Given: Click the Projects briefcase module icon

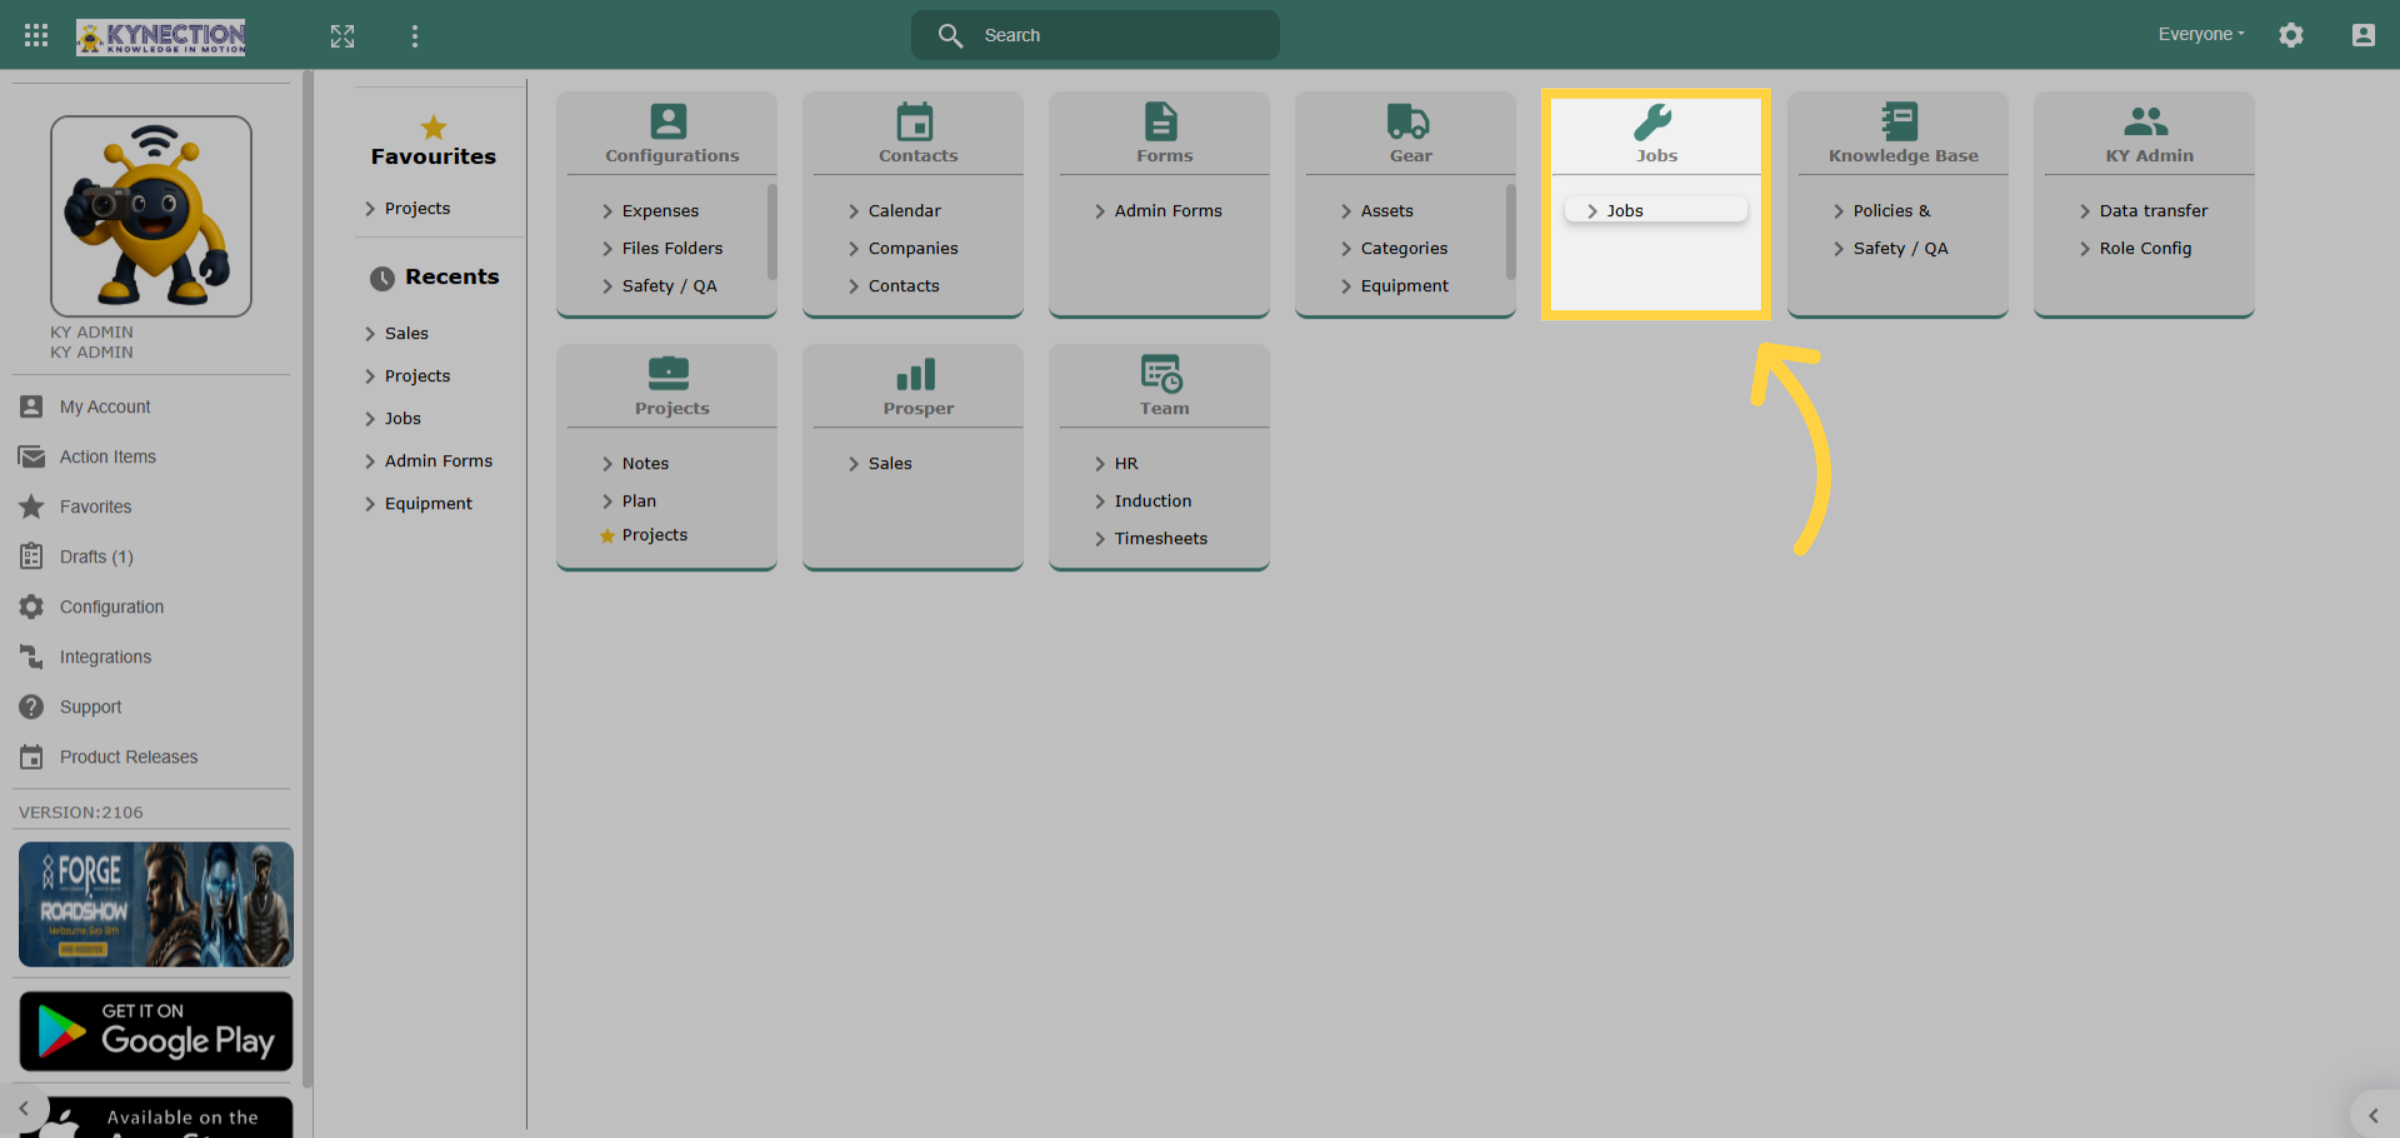Looking at the screenshot, I should tap(668, 373).
